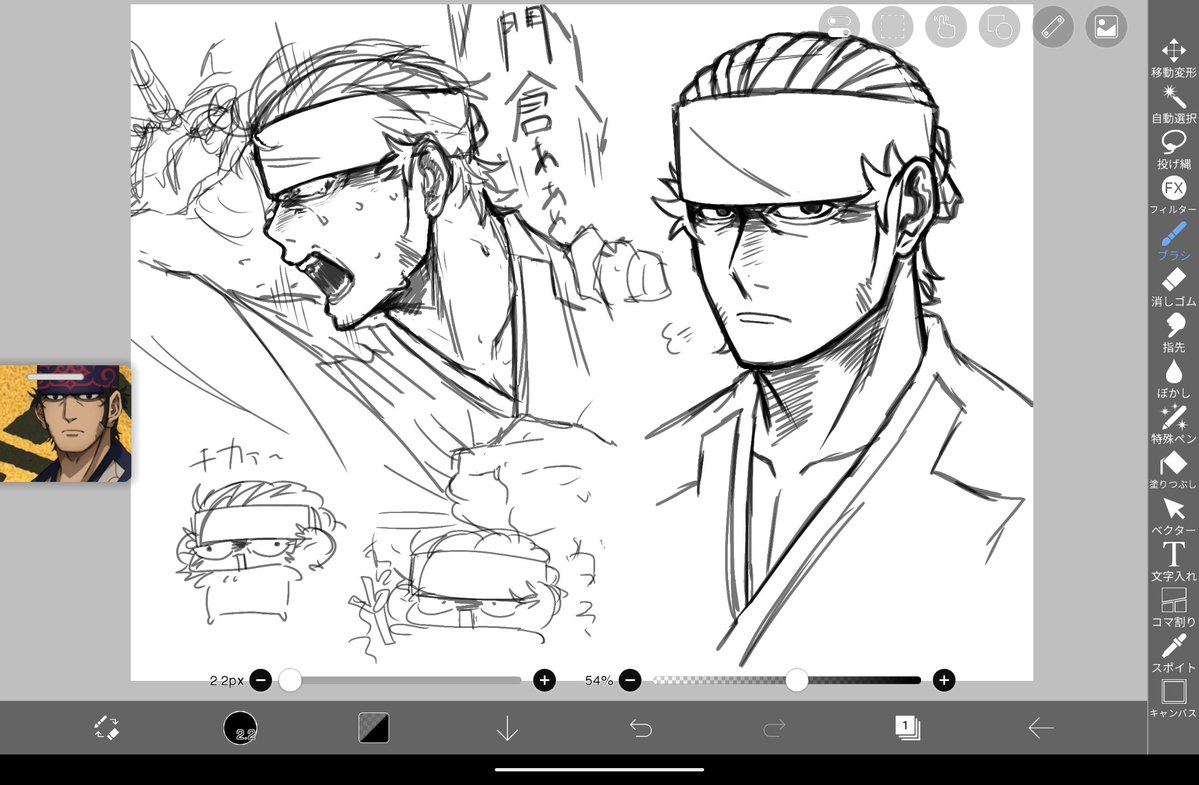The width and height of the screenshot is (1199, 785).
Task: Open the layers panel showing 1
Action: click(908, 728)
